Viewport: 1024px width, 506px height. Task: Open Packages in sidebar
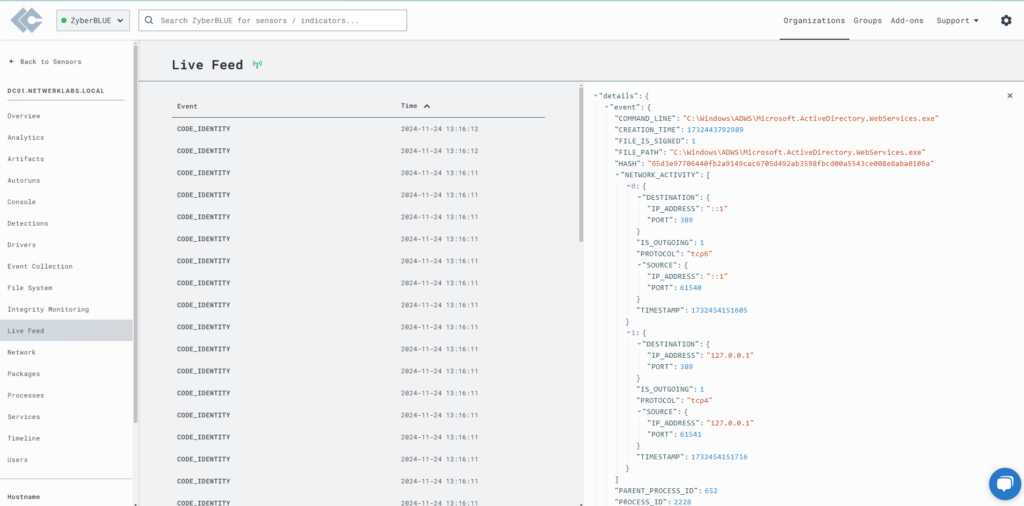tap(24, 374)
